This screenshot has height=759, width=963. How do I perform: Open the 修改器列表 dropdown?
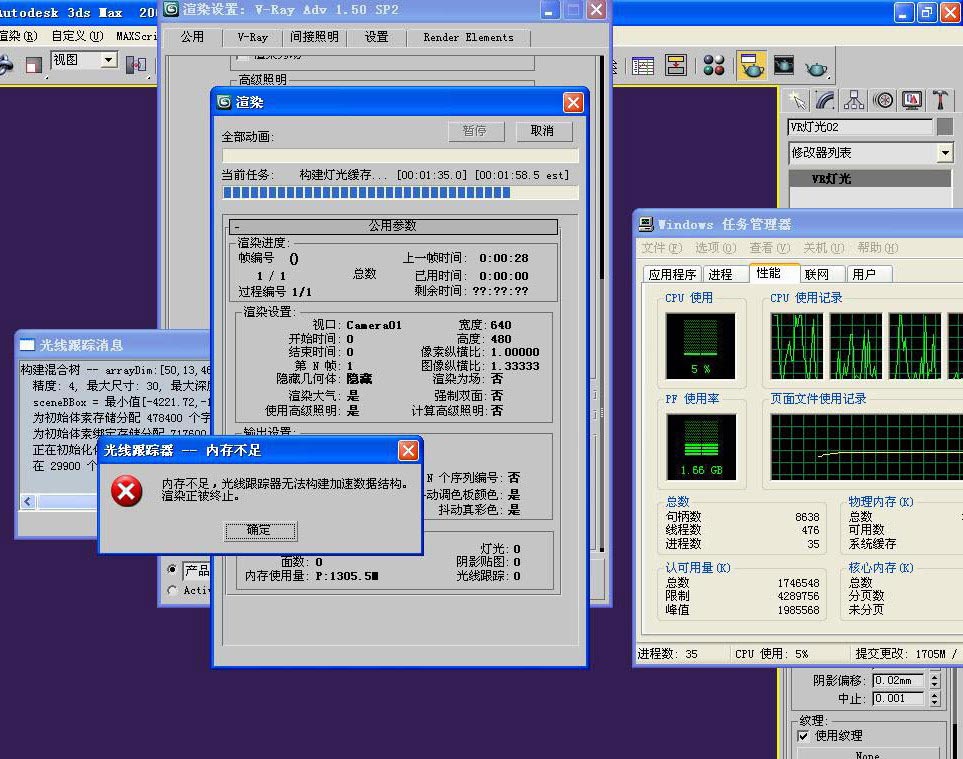pos(945,152)
